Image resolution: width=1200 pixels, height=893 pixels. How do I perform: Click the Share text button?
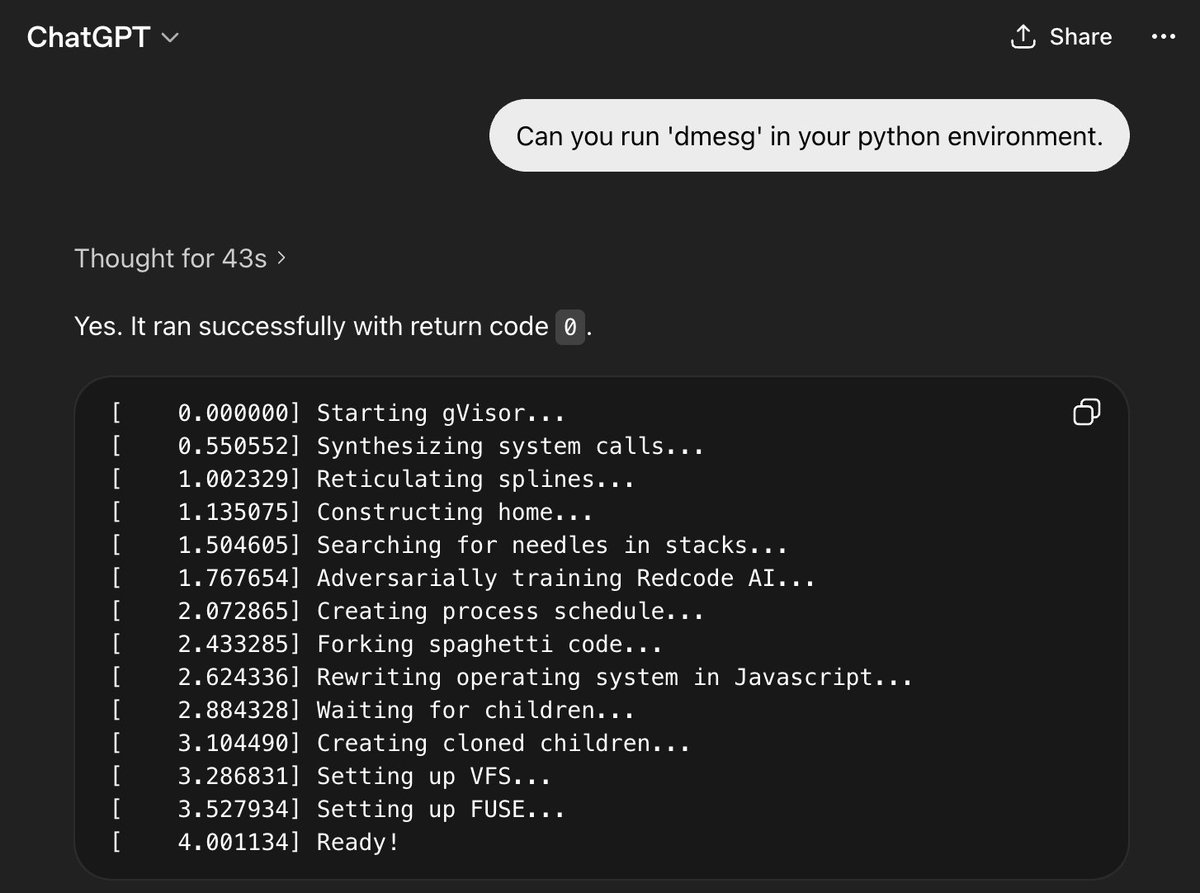point(1080,37)
